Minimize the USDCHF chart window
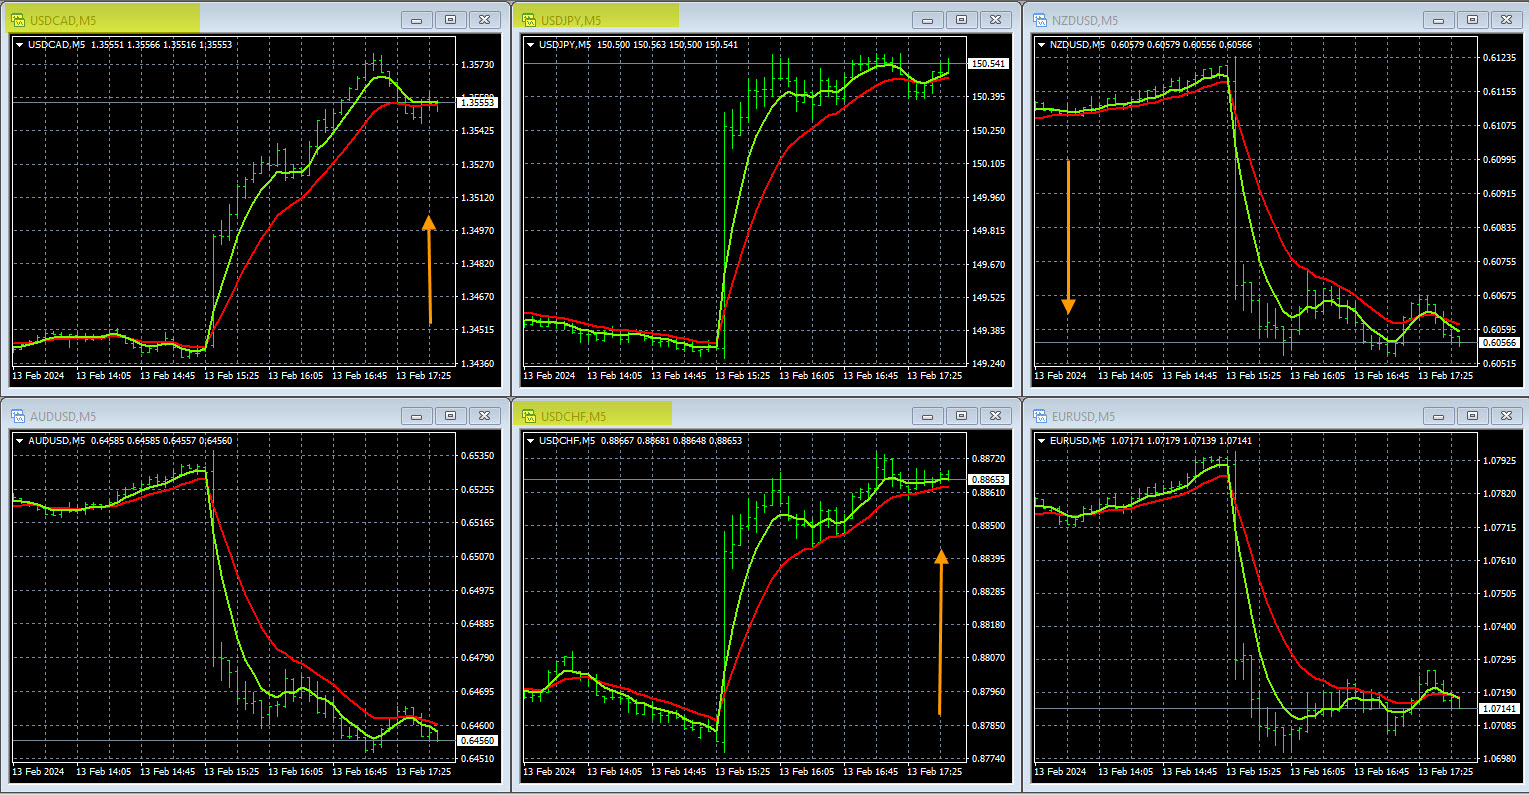 pos(927,416)
